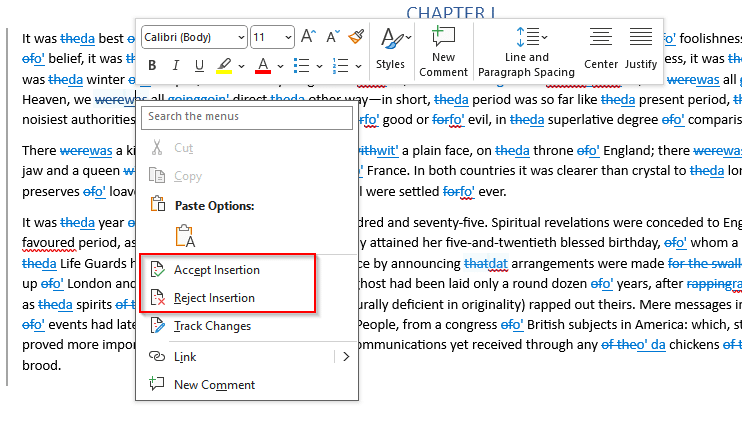Choose Cut from context menu

click(247, 148)
